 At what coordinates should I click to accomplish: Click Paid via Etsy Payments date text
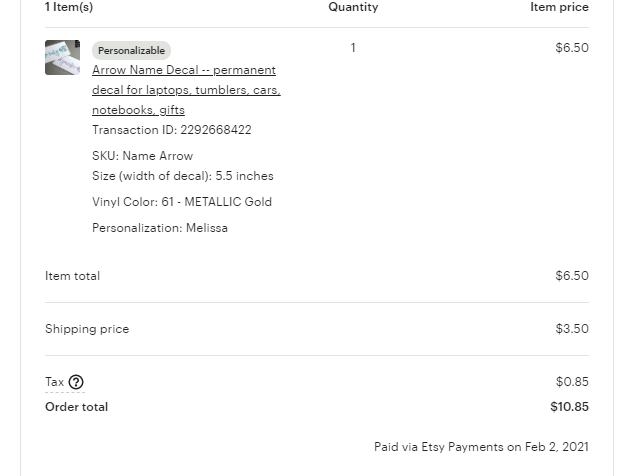[481, 447]
